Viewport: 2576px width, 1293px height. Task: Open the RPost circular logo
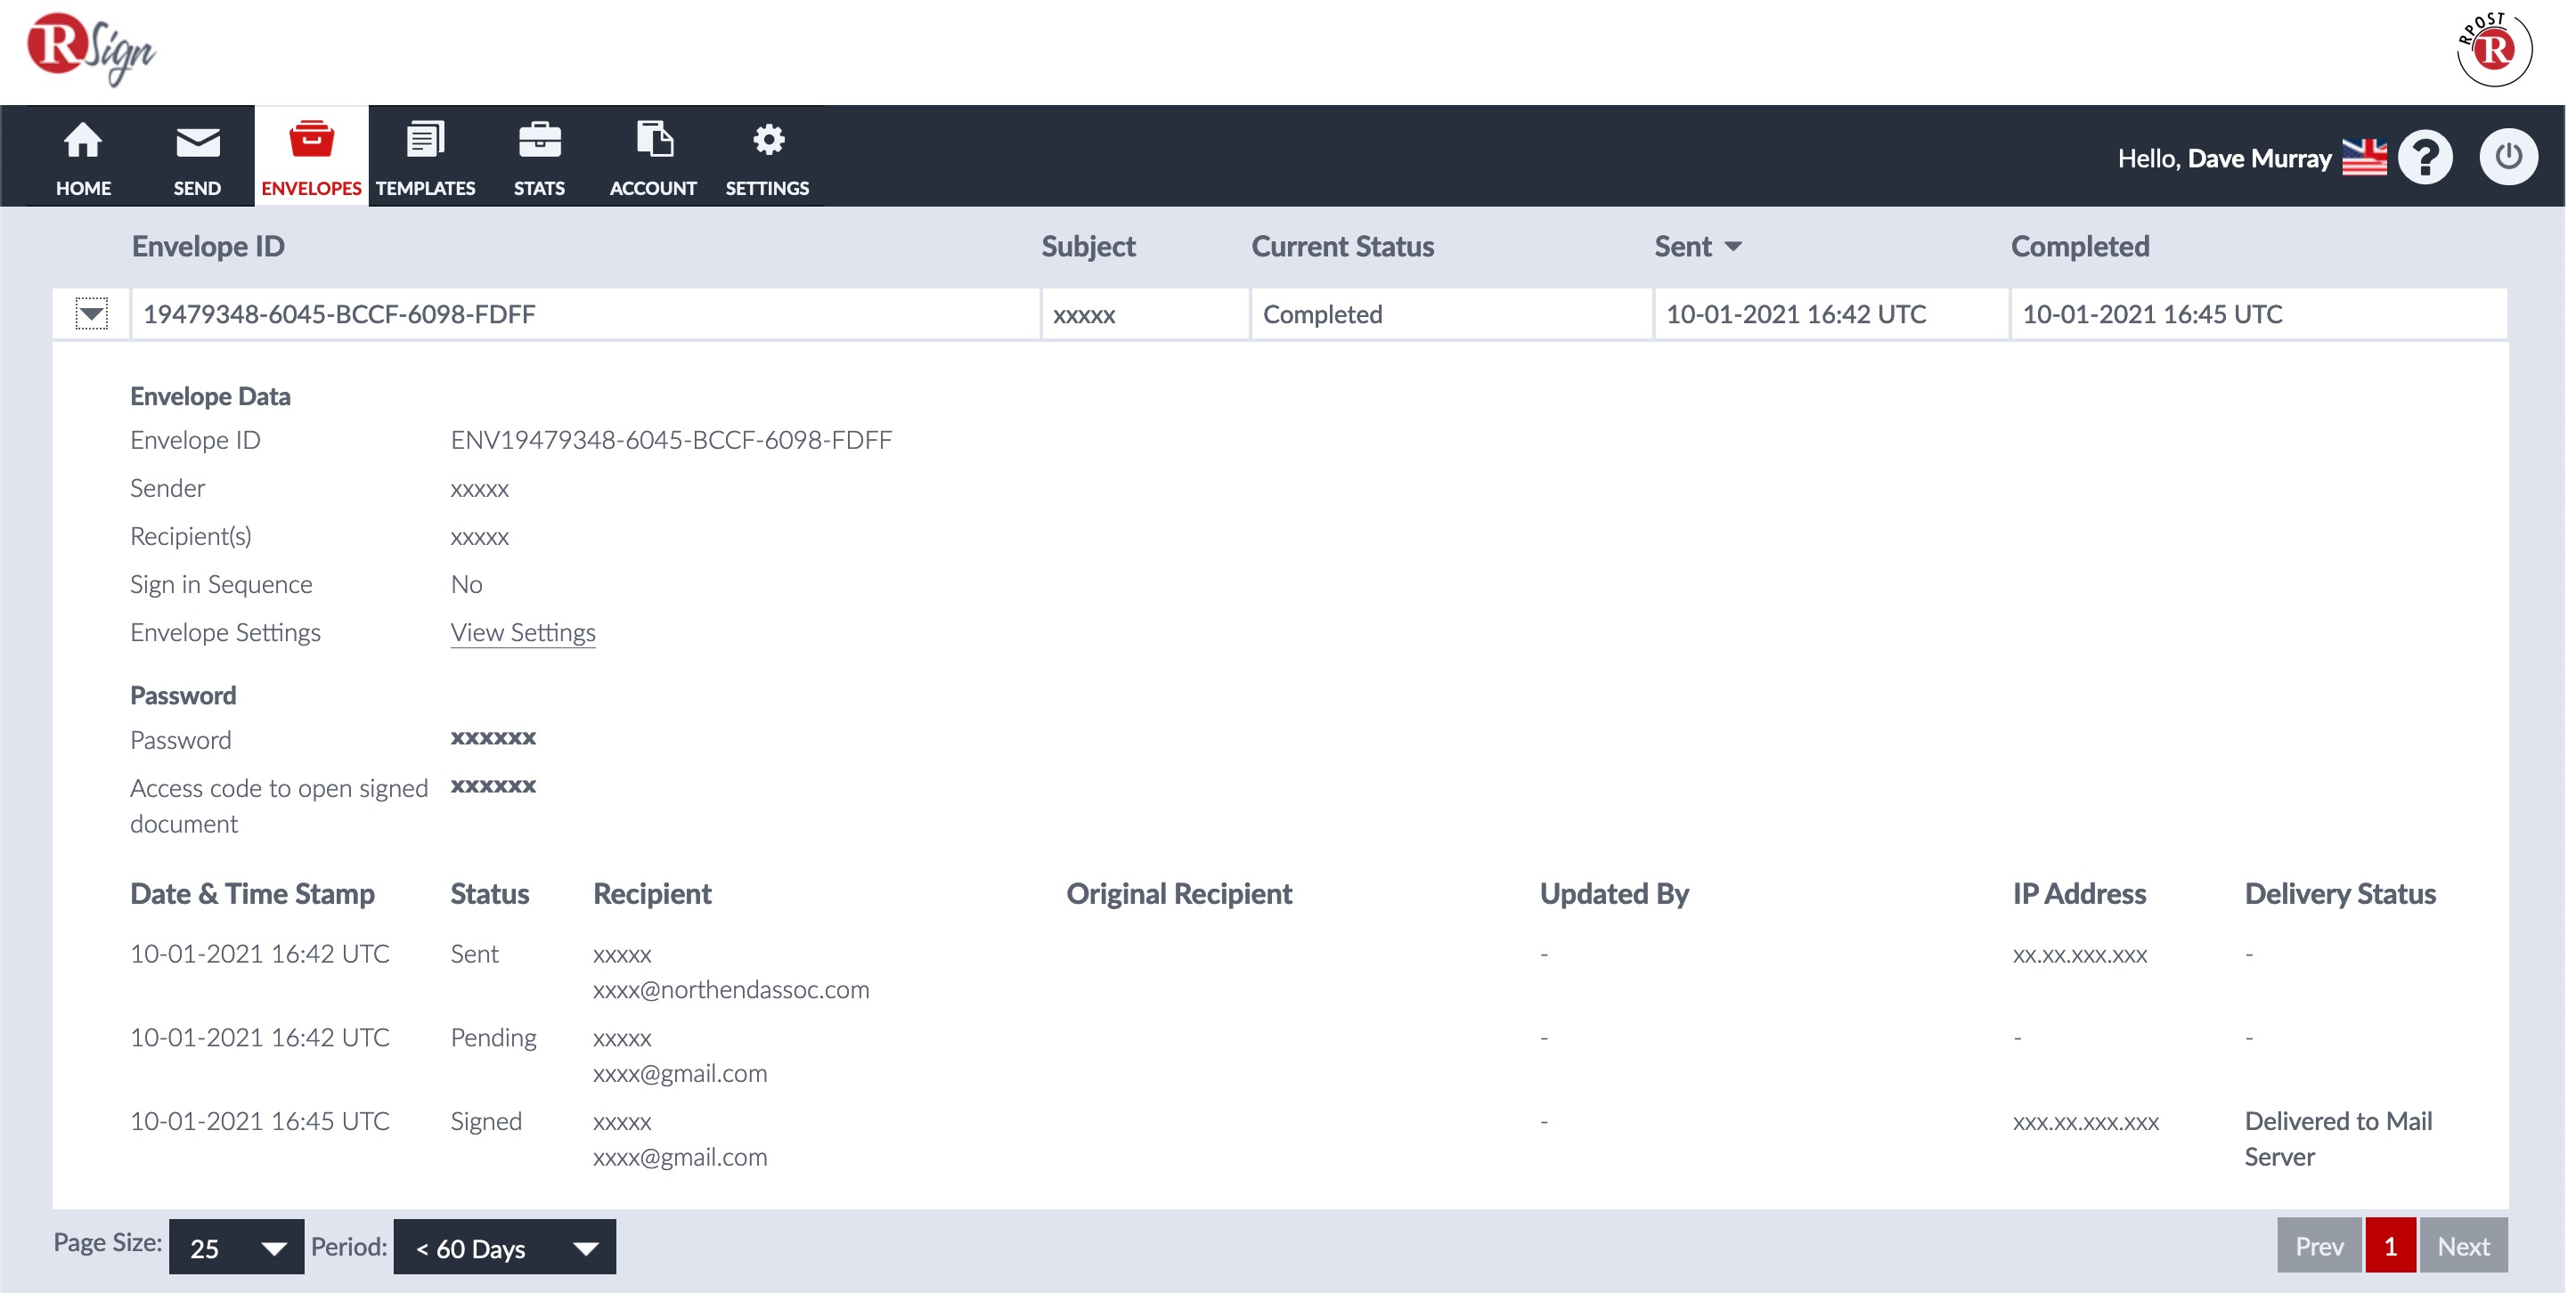pyautogui.click(x=2494, y=49)
